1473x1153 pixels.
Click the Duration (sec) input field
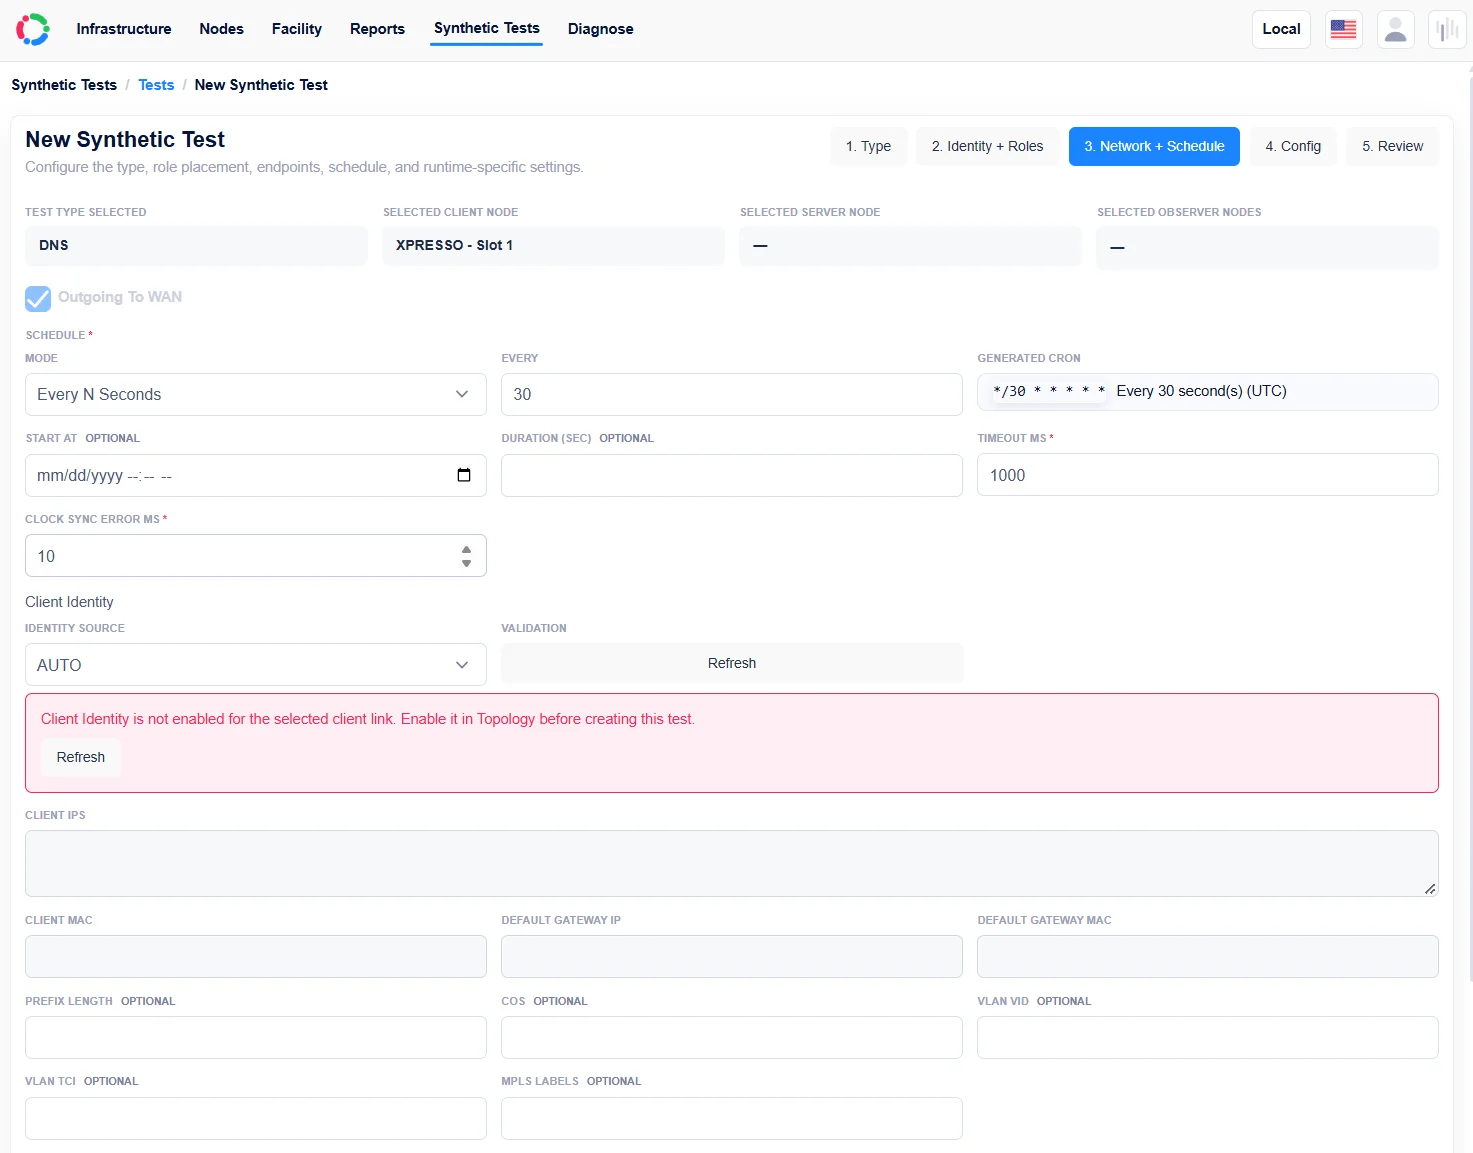(732, 475)
